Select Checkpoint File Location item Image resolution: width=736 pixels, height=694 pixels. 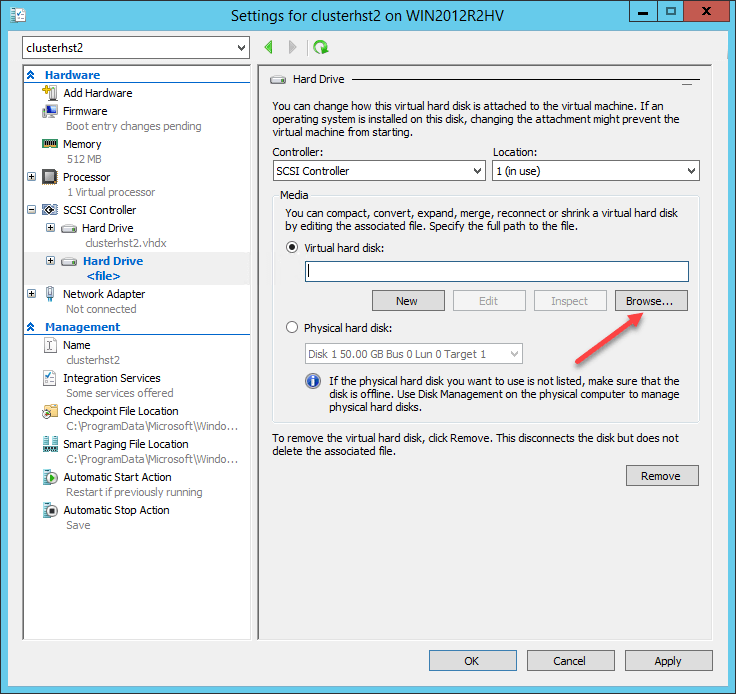[121, 411]
